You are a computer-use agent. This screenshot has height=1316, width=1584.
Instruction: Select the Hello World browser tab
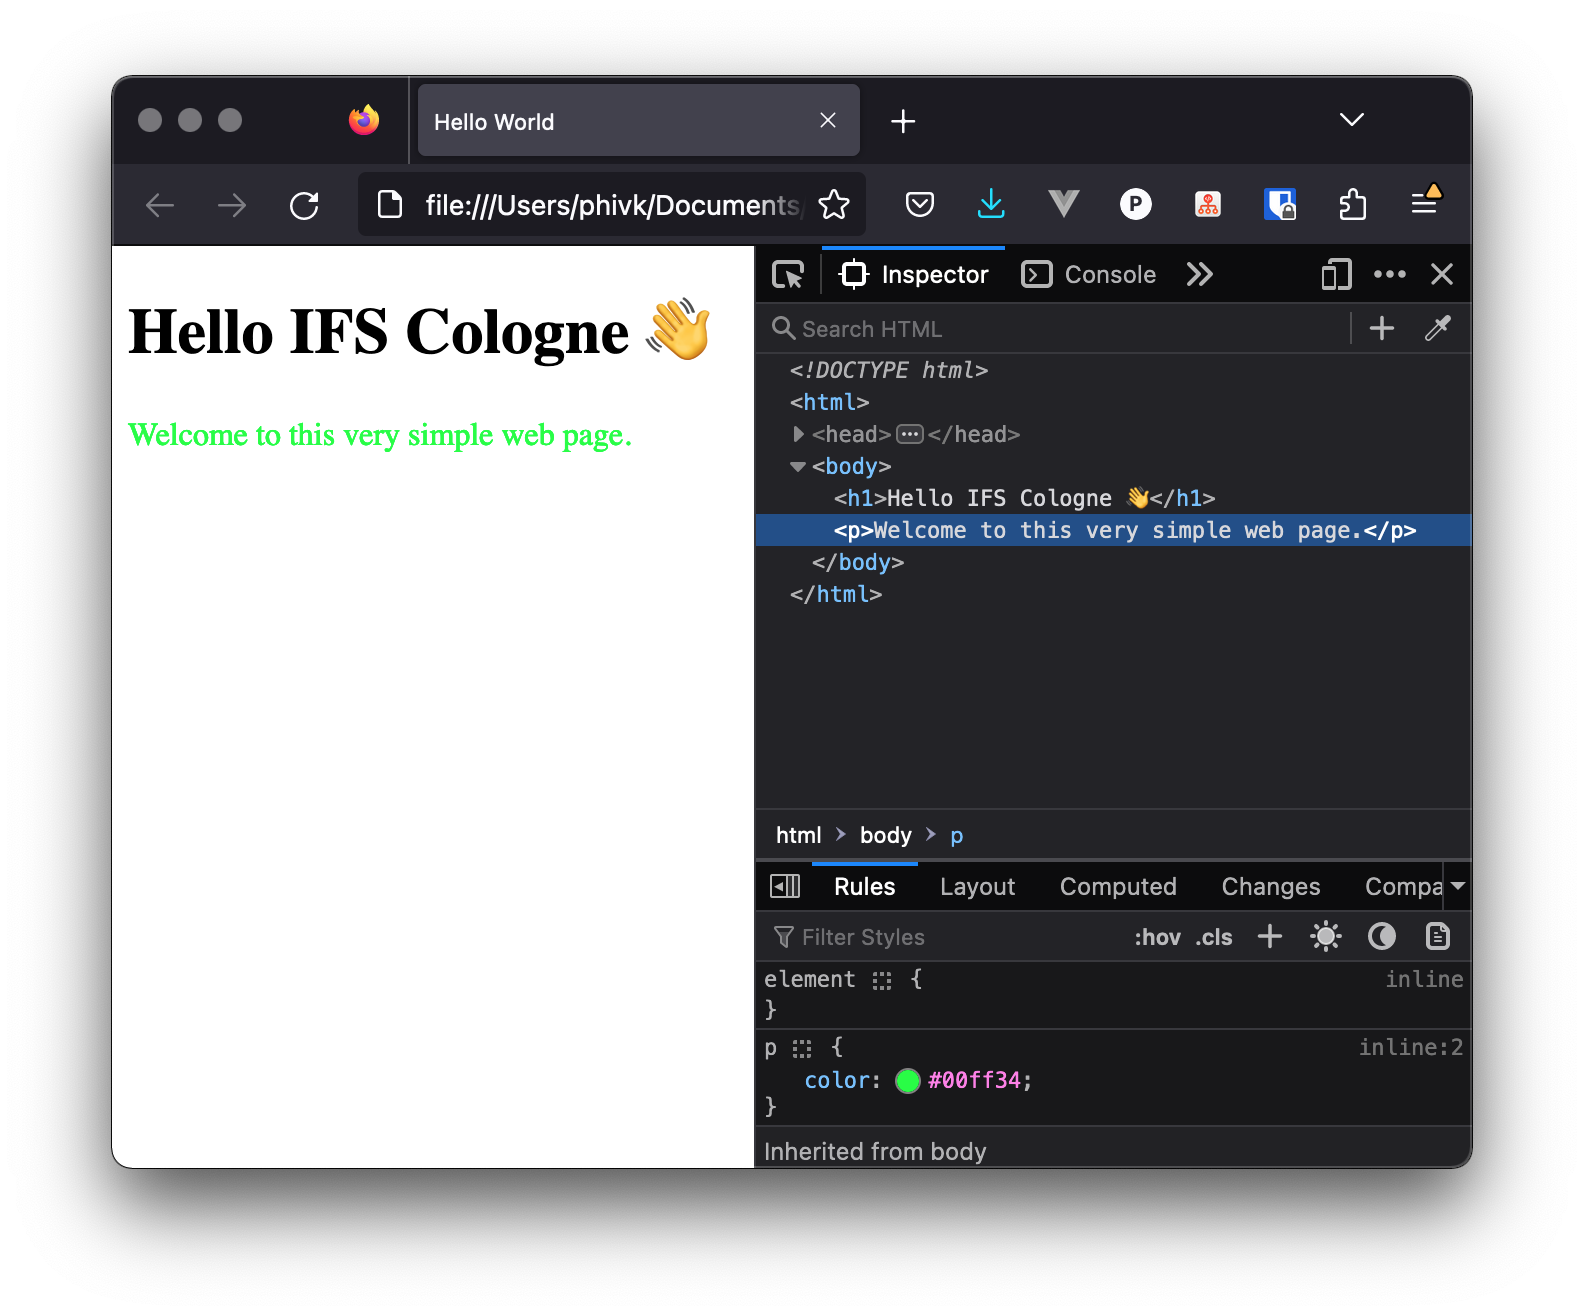(x=639, y=121)
